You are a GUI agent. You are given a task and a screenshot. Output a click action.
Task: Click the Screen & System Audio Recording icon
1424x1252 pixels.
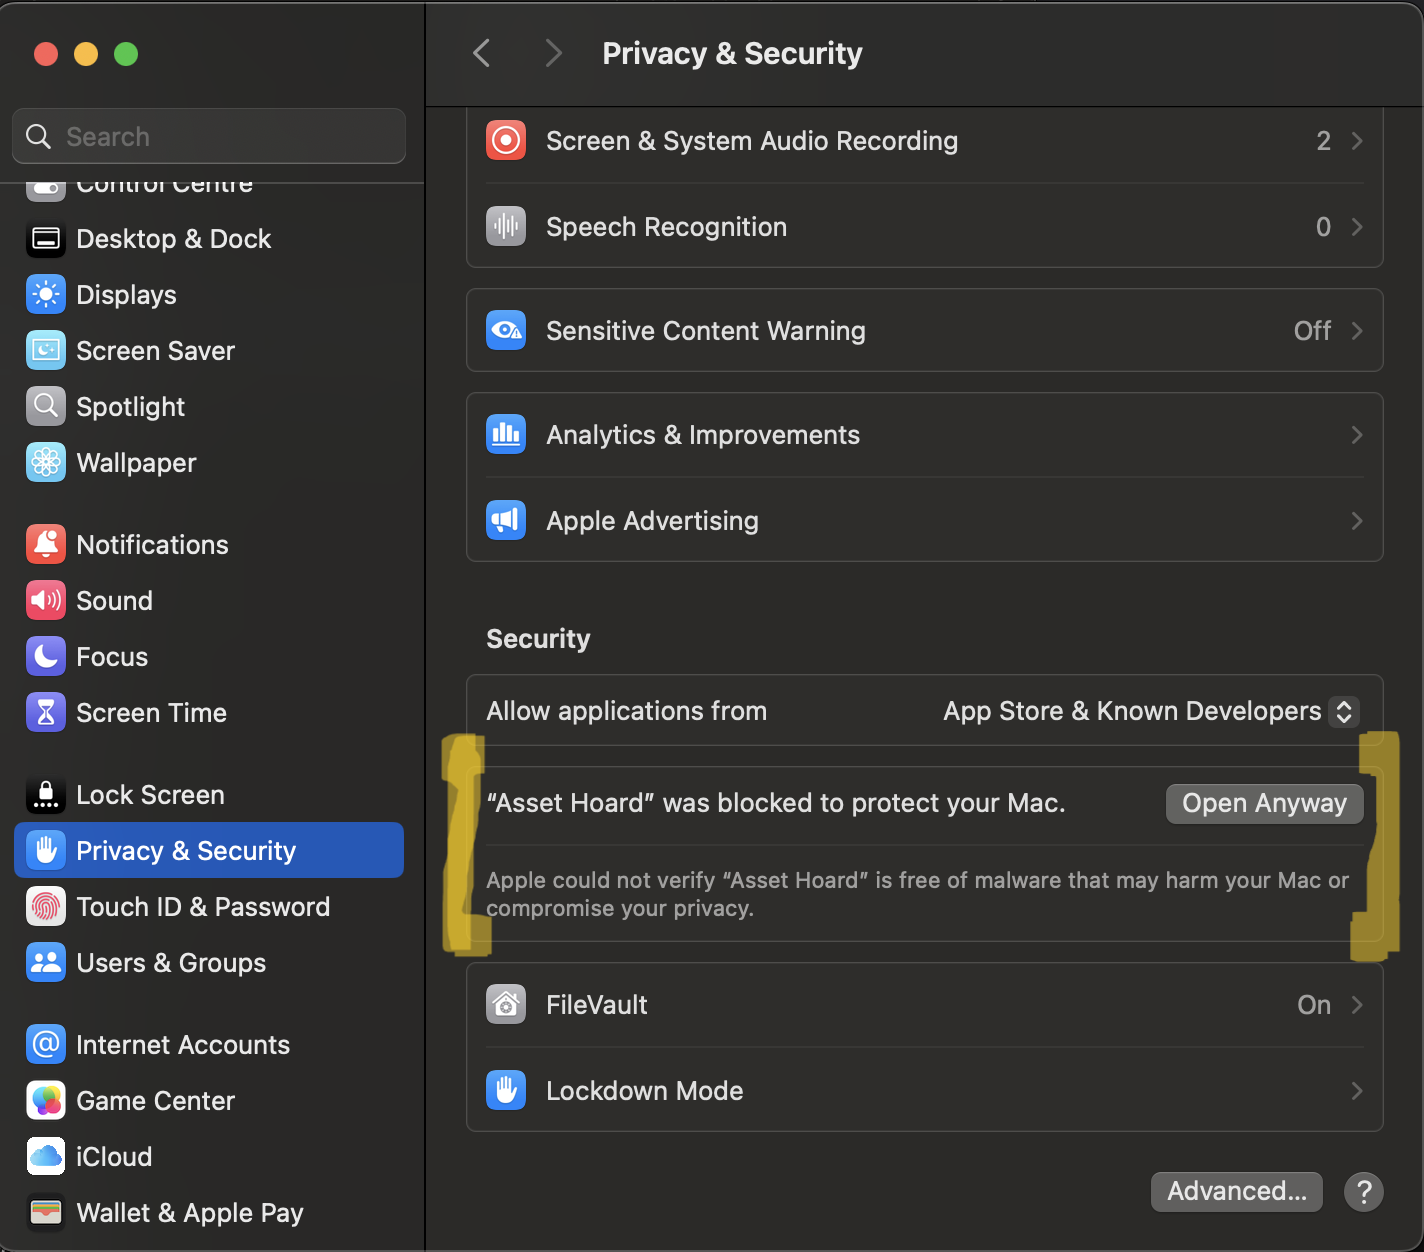tap(506, 140)
